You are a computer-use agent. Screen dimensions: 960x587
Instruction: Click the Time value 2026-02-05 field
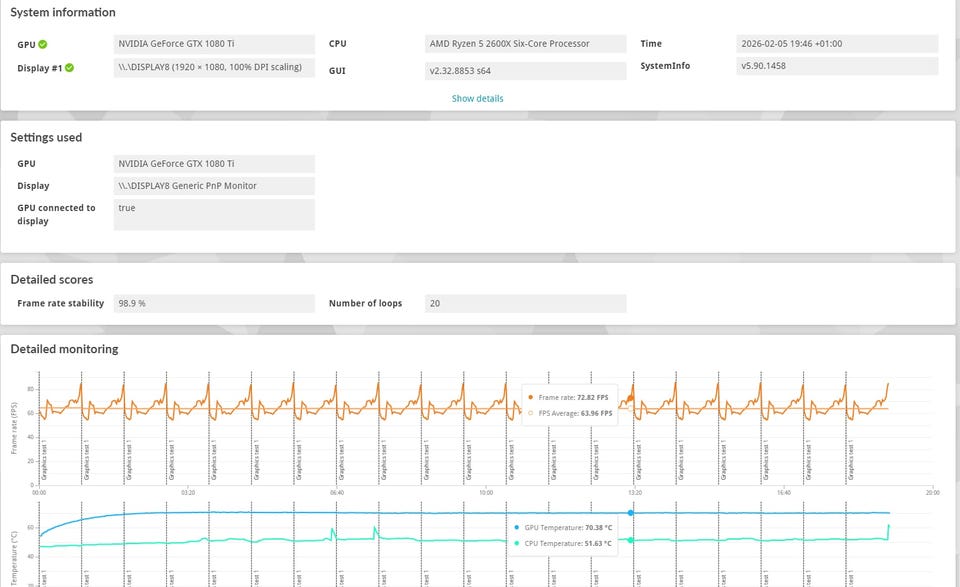tap(837, 44)
